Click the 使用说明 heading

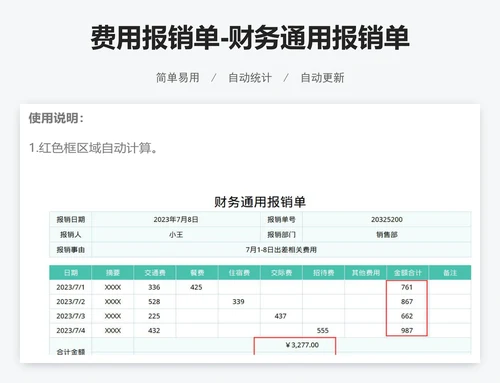[x=56, y=118]
